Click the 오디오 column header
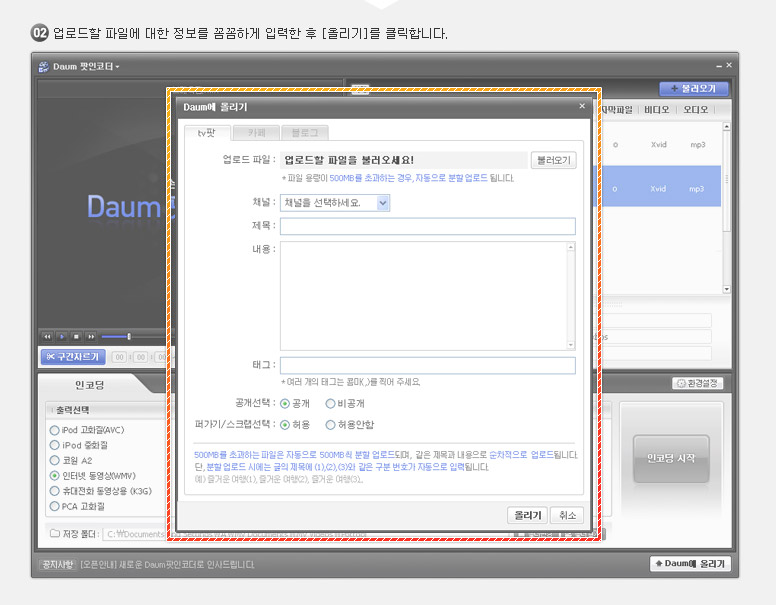Image resolution: width=776 pixels, height=605 pixels. pyautogui.click(x=695, y=109)
